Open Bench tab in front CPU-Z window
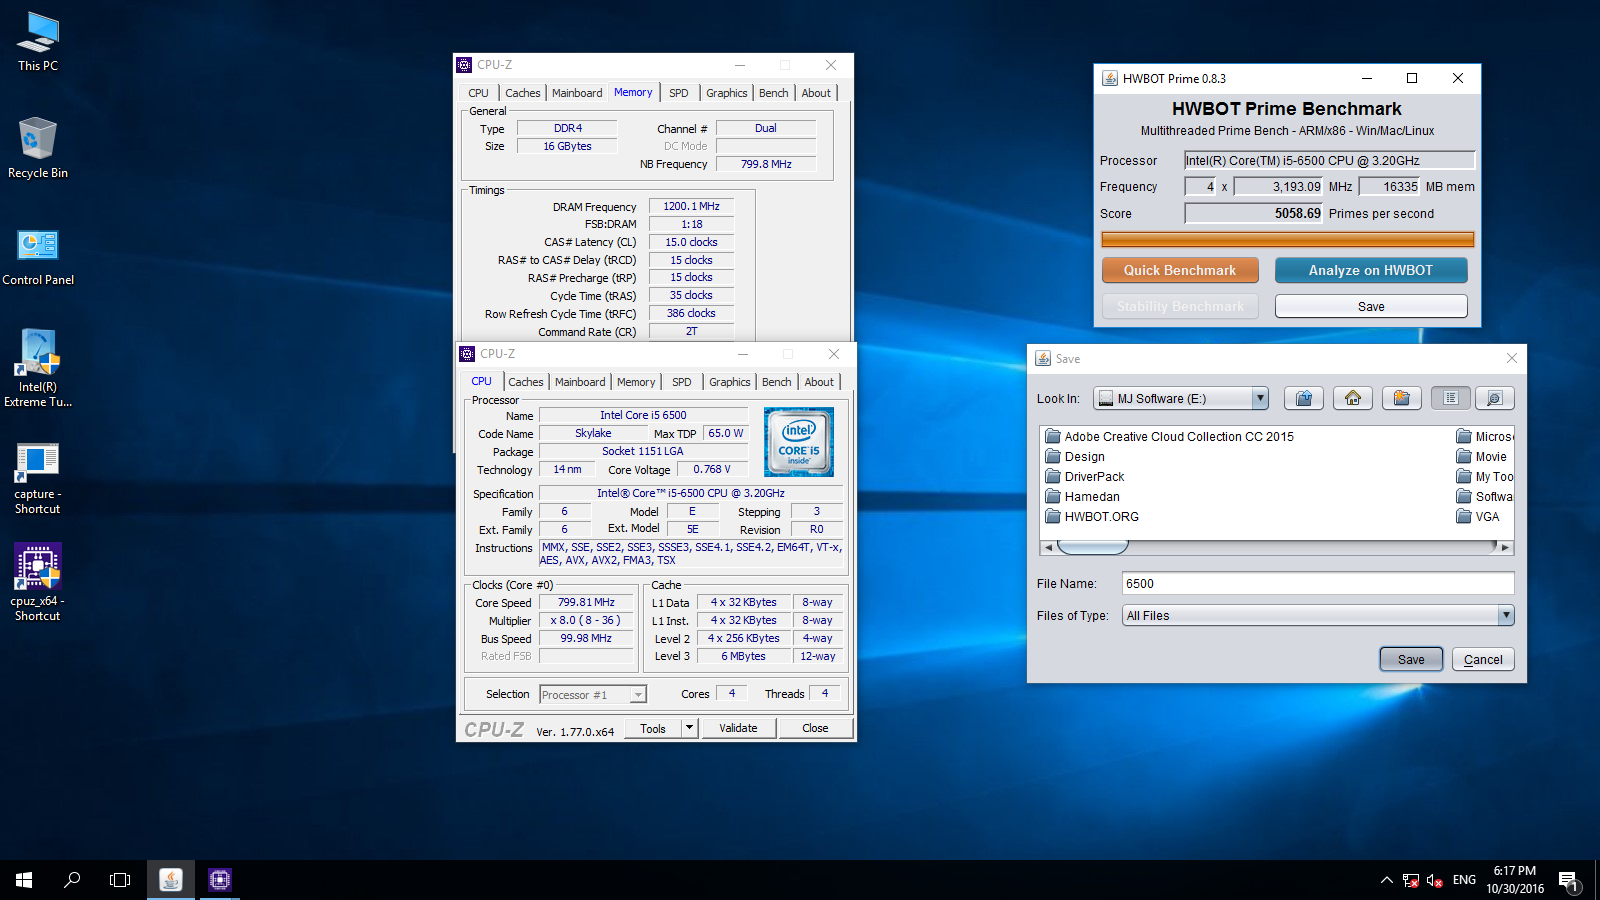The width and height of the screenshot is (1600, 900). click(777, 382)
